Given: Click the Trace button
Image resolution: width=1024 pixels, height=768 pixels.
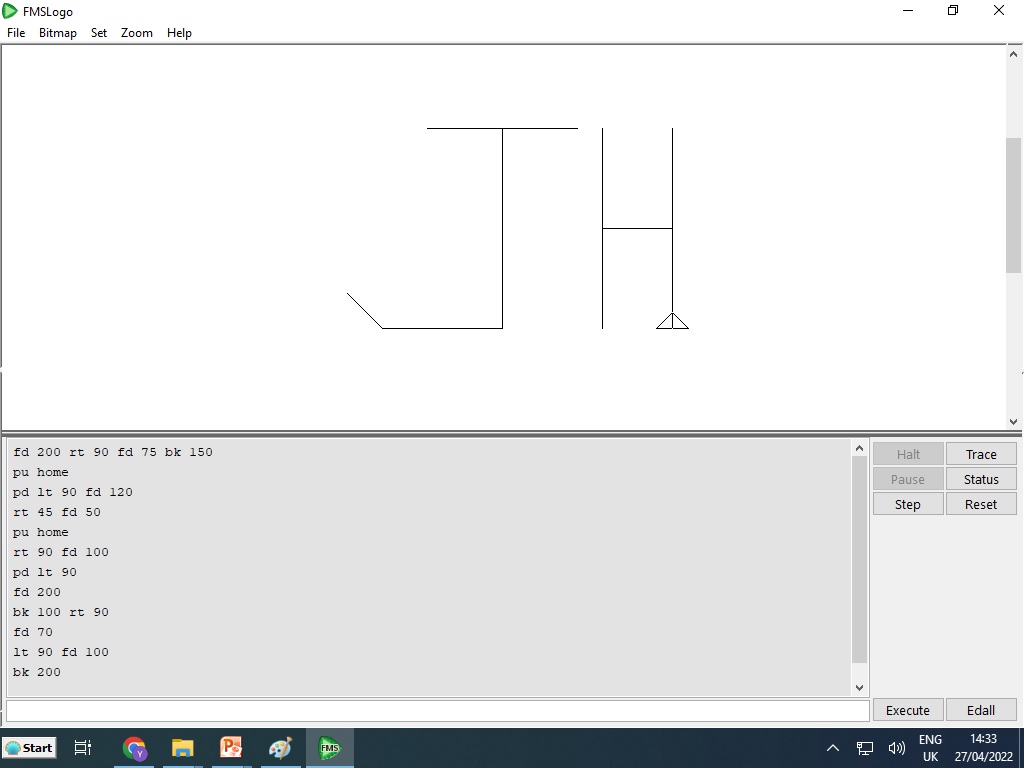Looking at the screenshot, I should 981,454.
